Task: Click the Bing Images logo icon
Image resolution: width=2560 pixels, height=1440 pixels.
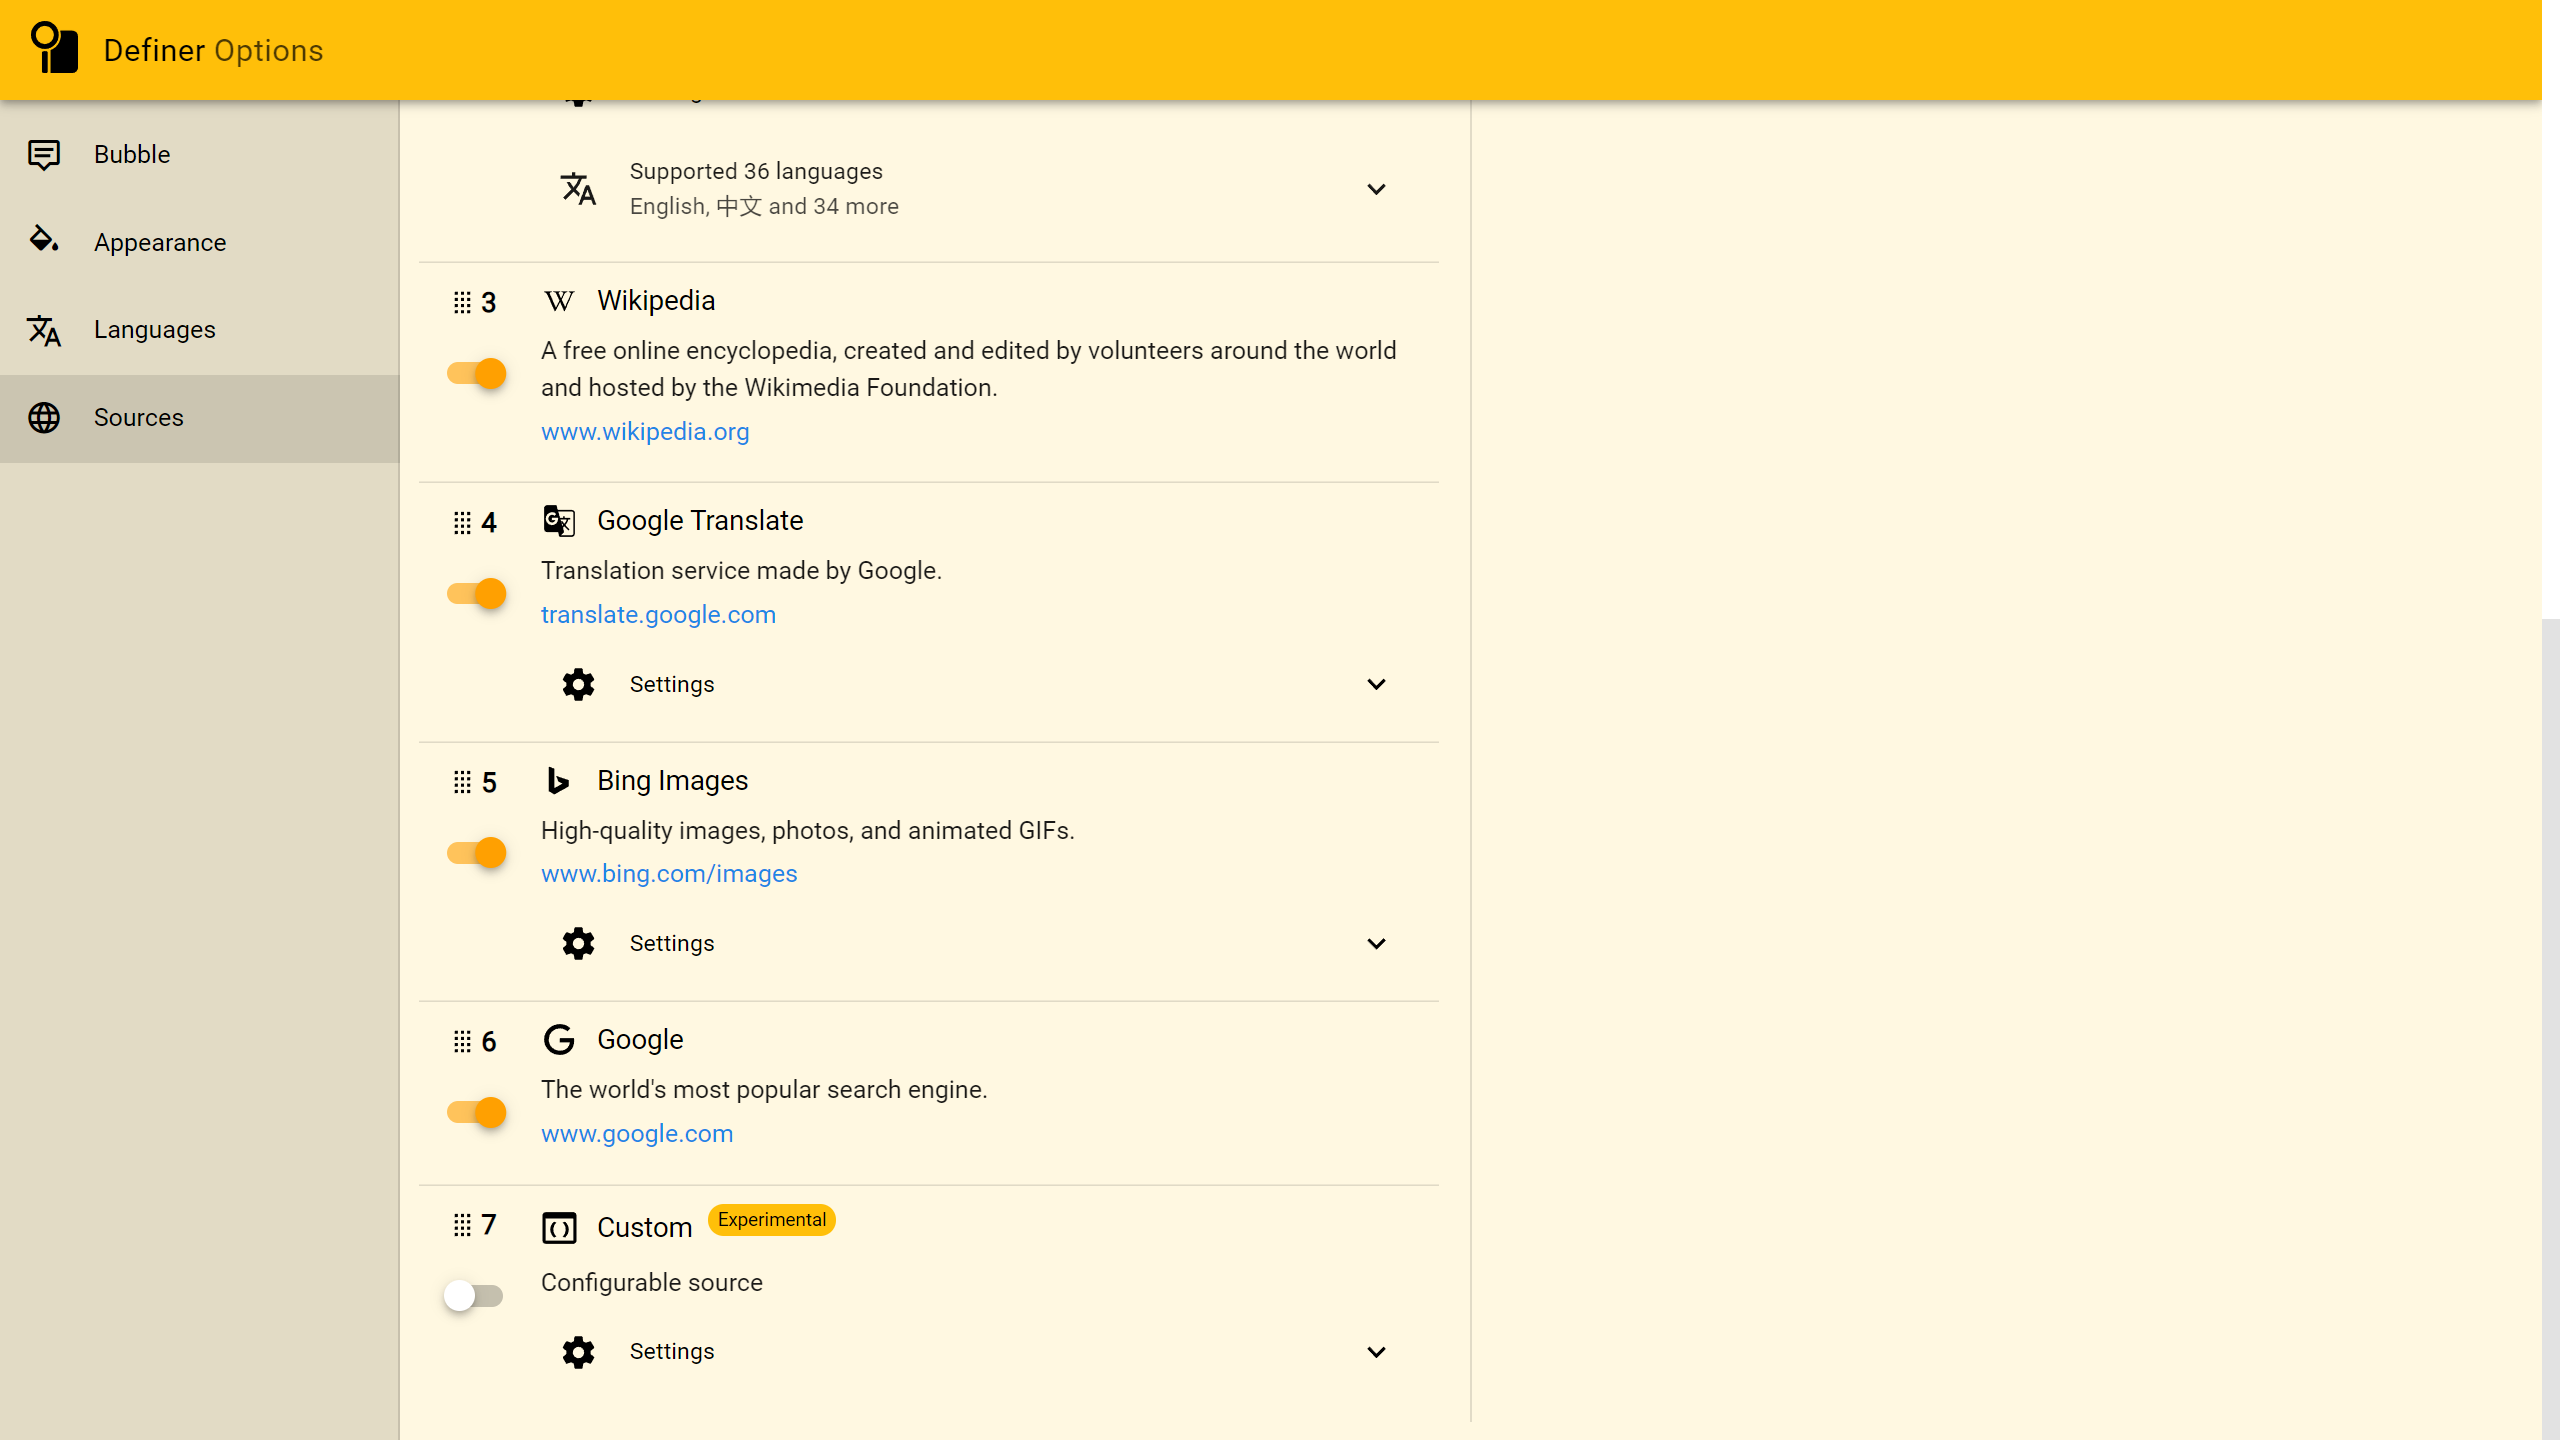Action: click(559, 781)
